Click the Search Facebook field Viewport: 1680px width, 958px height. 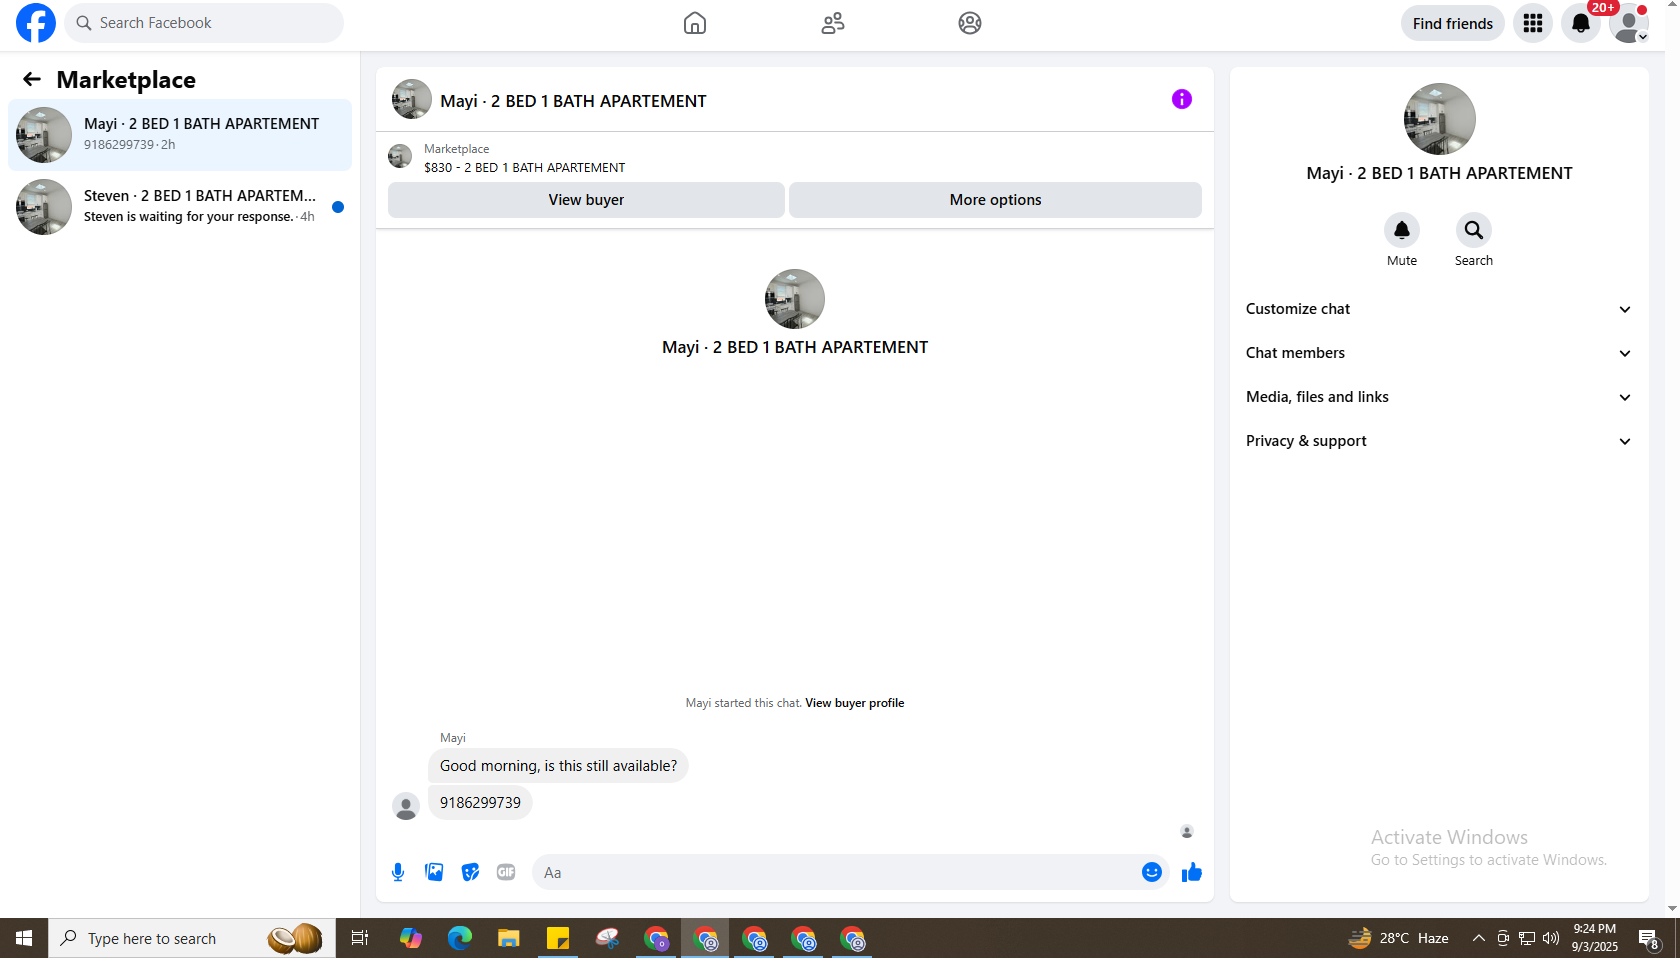[204, 23]
